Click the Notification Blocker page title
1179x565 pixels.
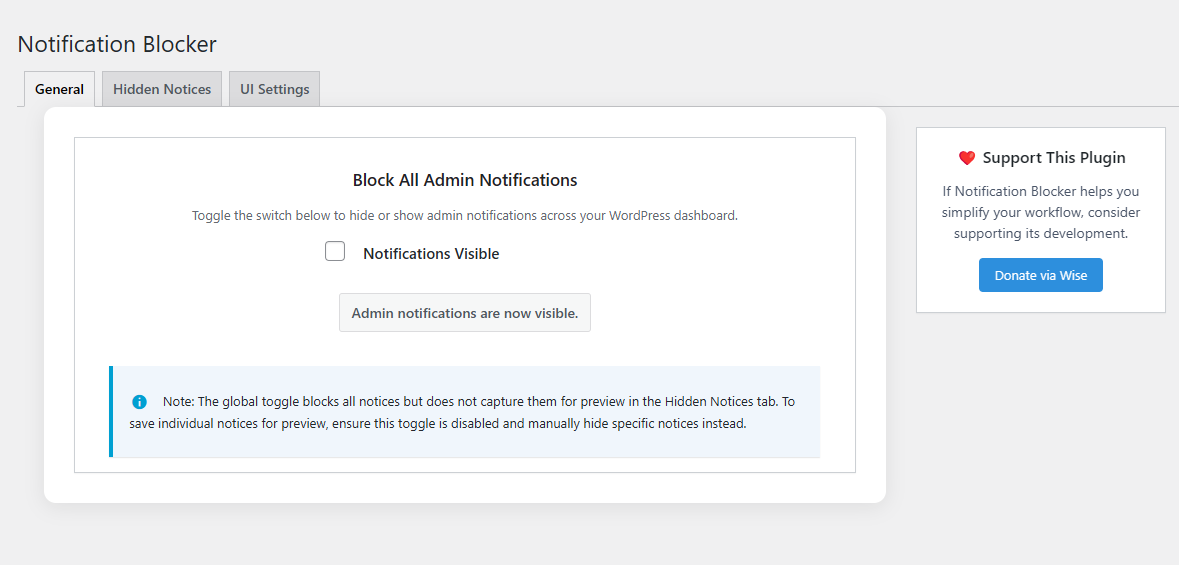pyautogui.click(x=117, y=44)
